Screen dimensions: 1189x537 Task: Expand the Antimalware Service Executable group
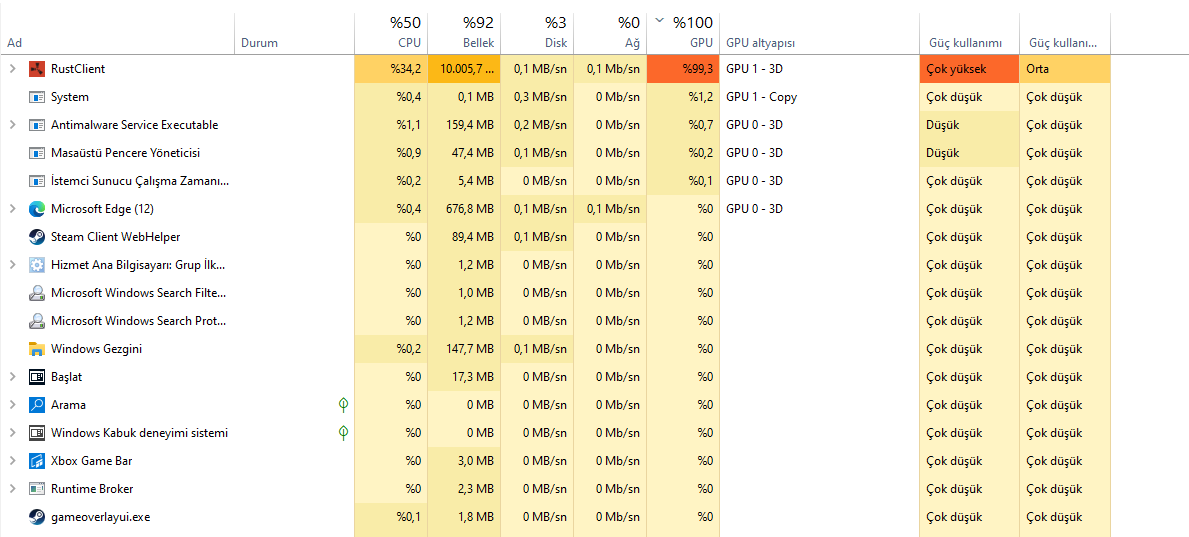click(x=12, y=125)
